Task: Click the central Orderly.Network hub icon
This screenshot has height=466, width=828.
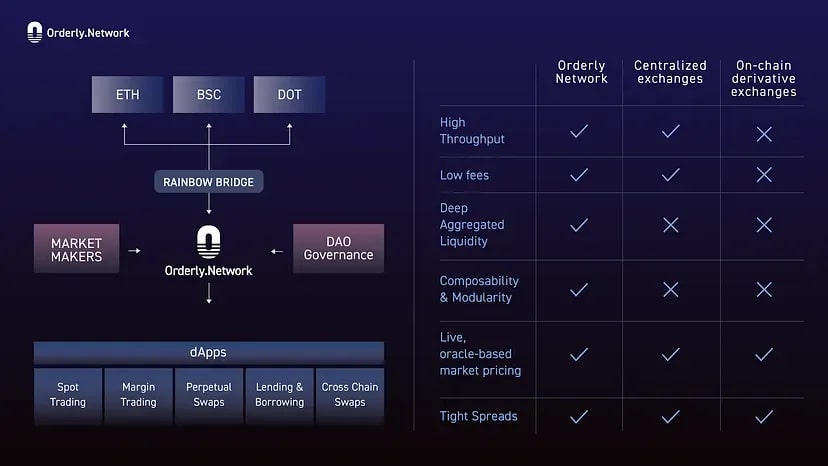Action: pos(208,243)
